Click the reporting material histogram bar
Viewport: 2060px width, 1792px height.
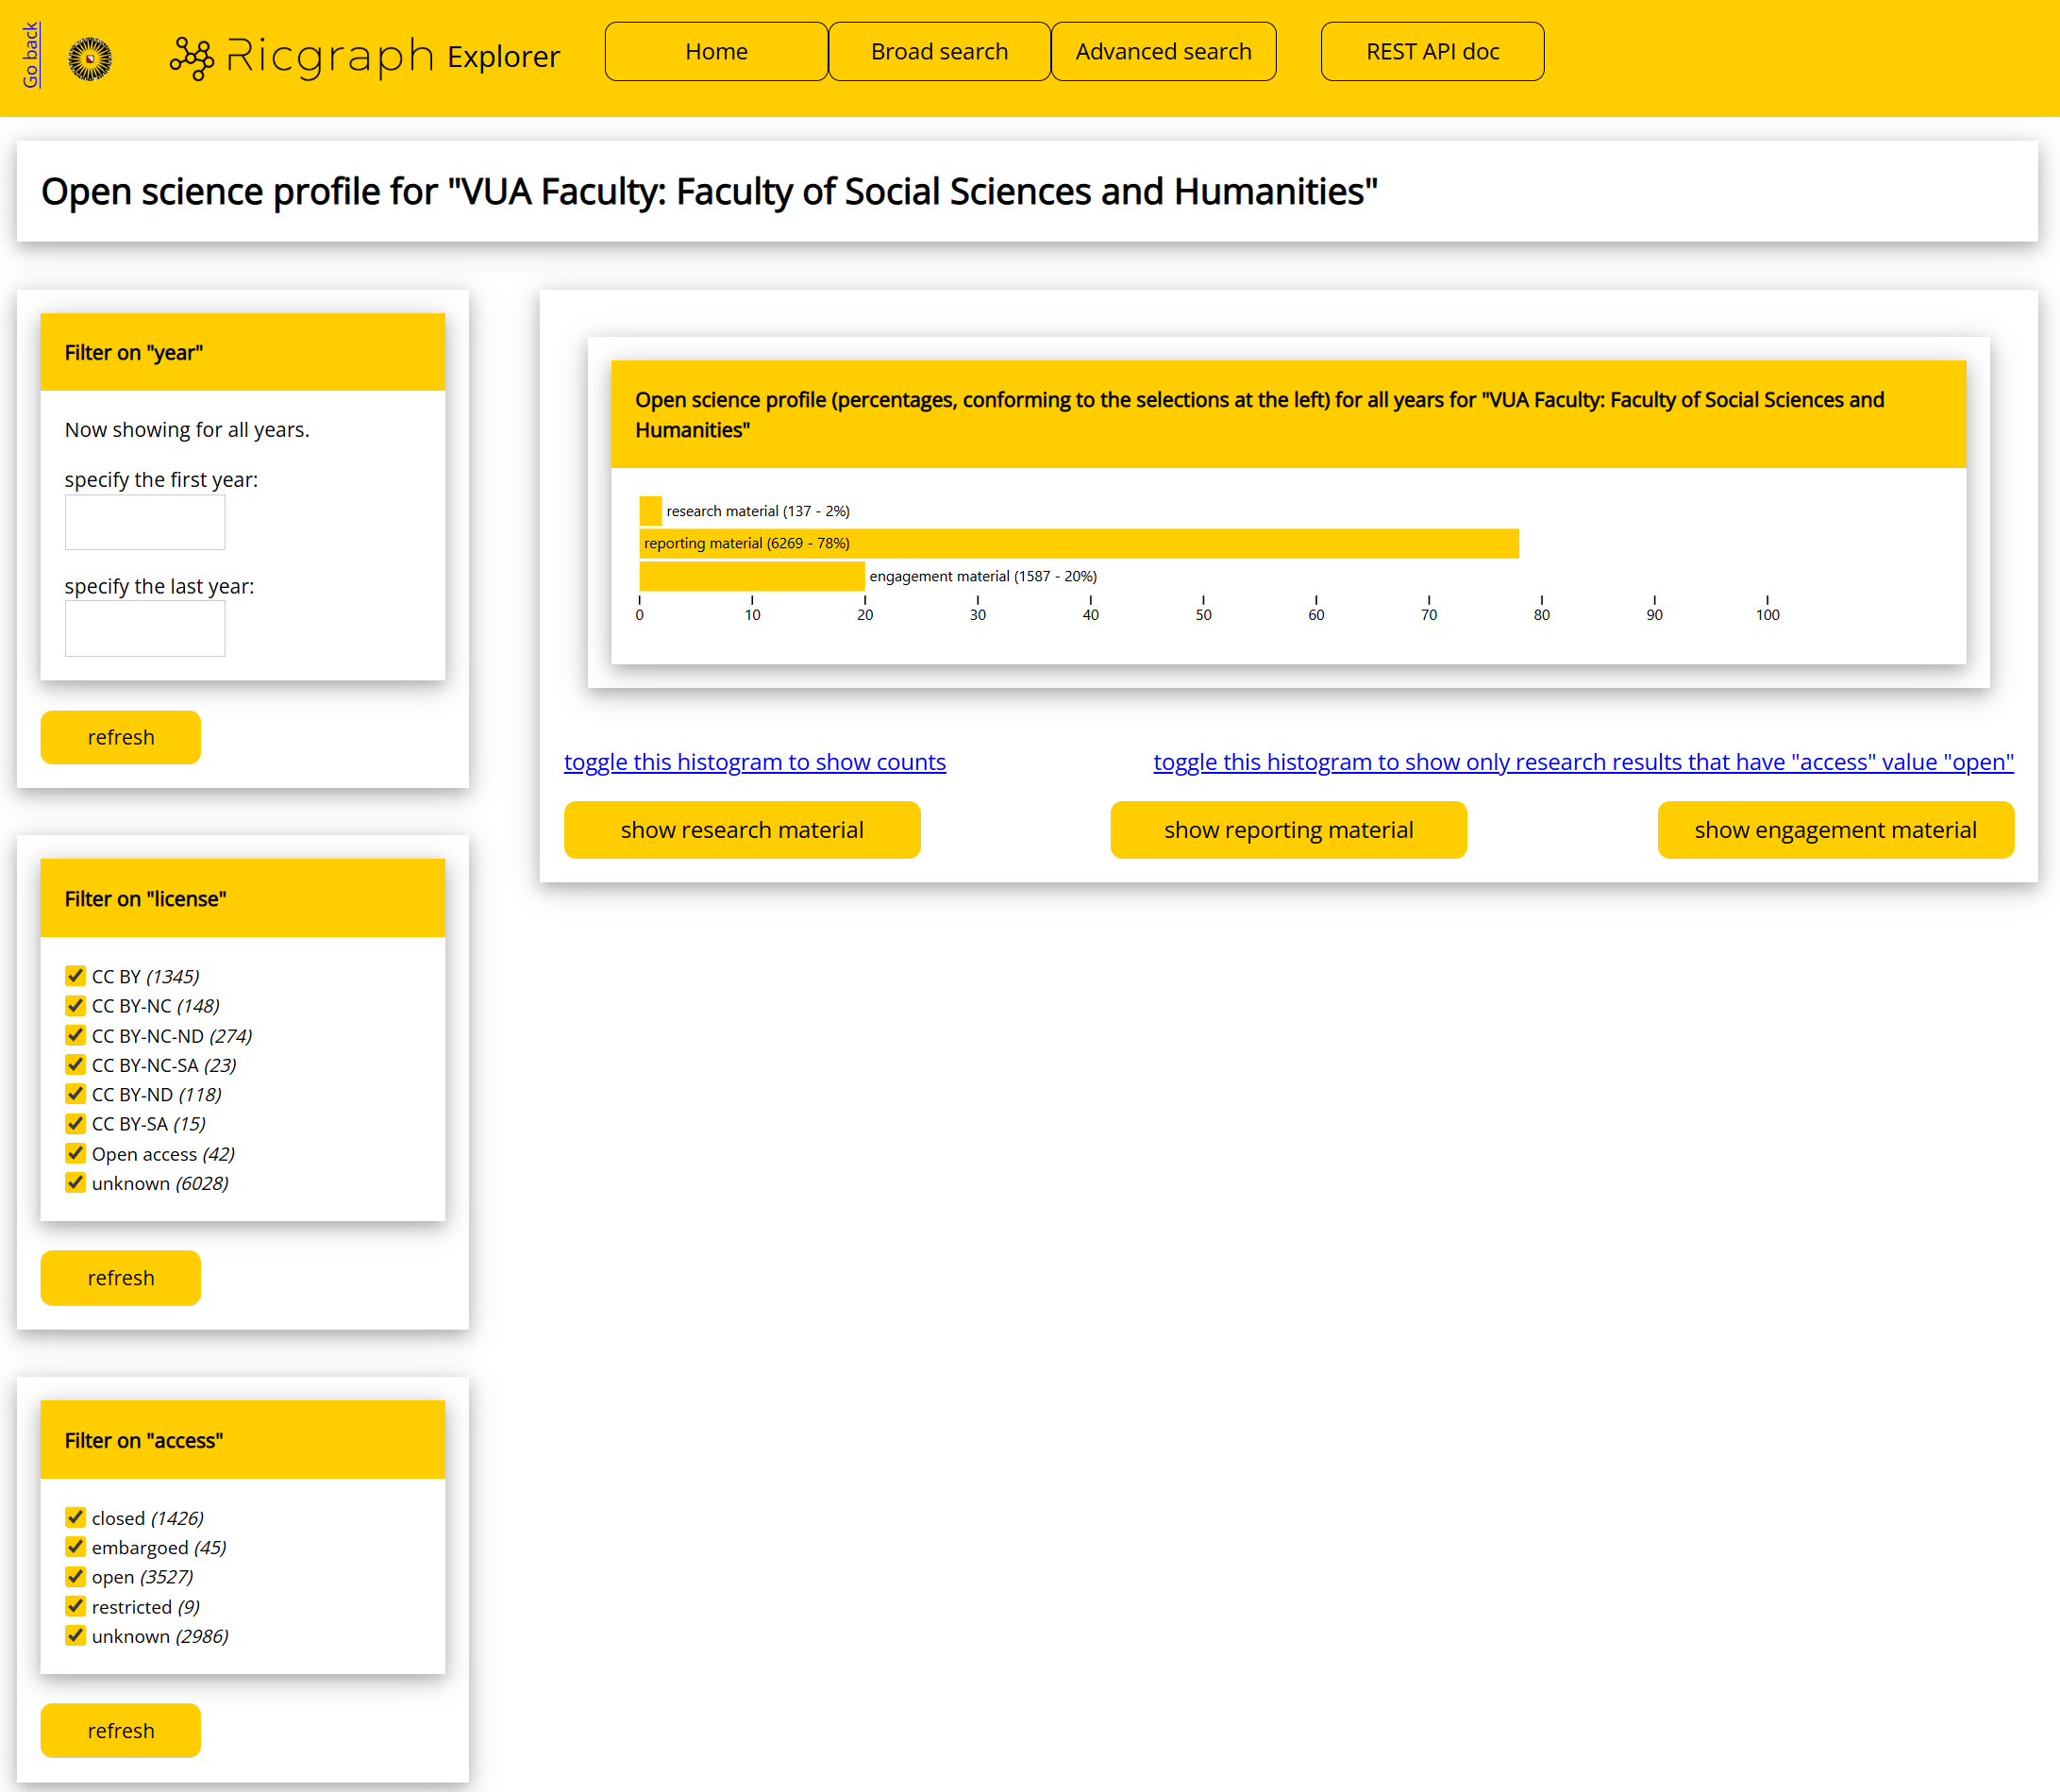(1079, 543)
